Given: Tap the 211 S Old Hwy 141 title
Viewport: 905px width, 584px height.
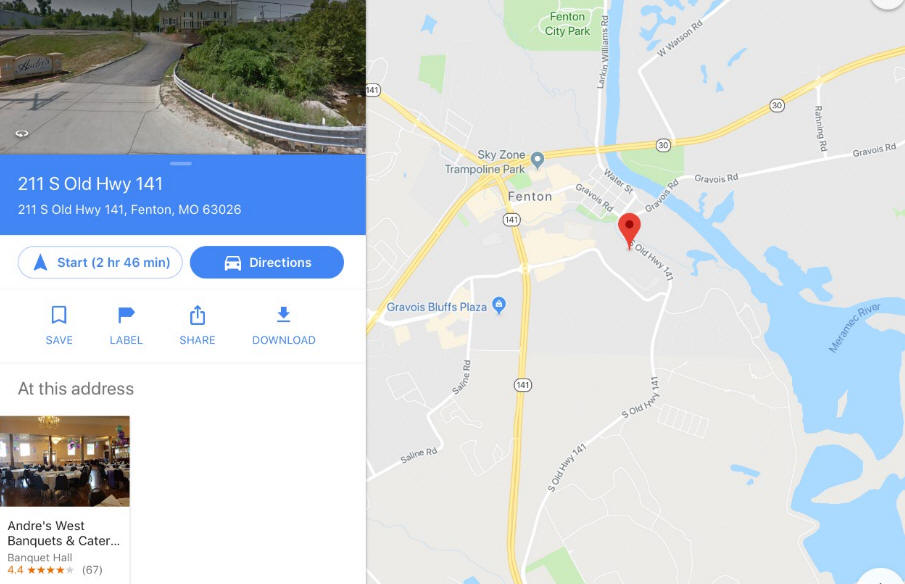Looking at the screenshot, I should click(90, 184).
